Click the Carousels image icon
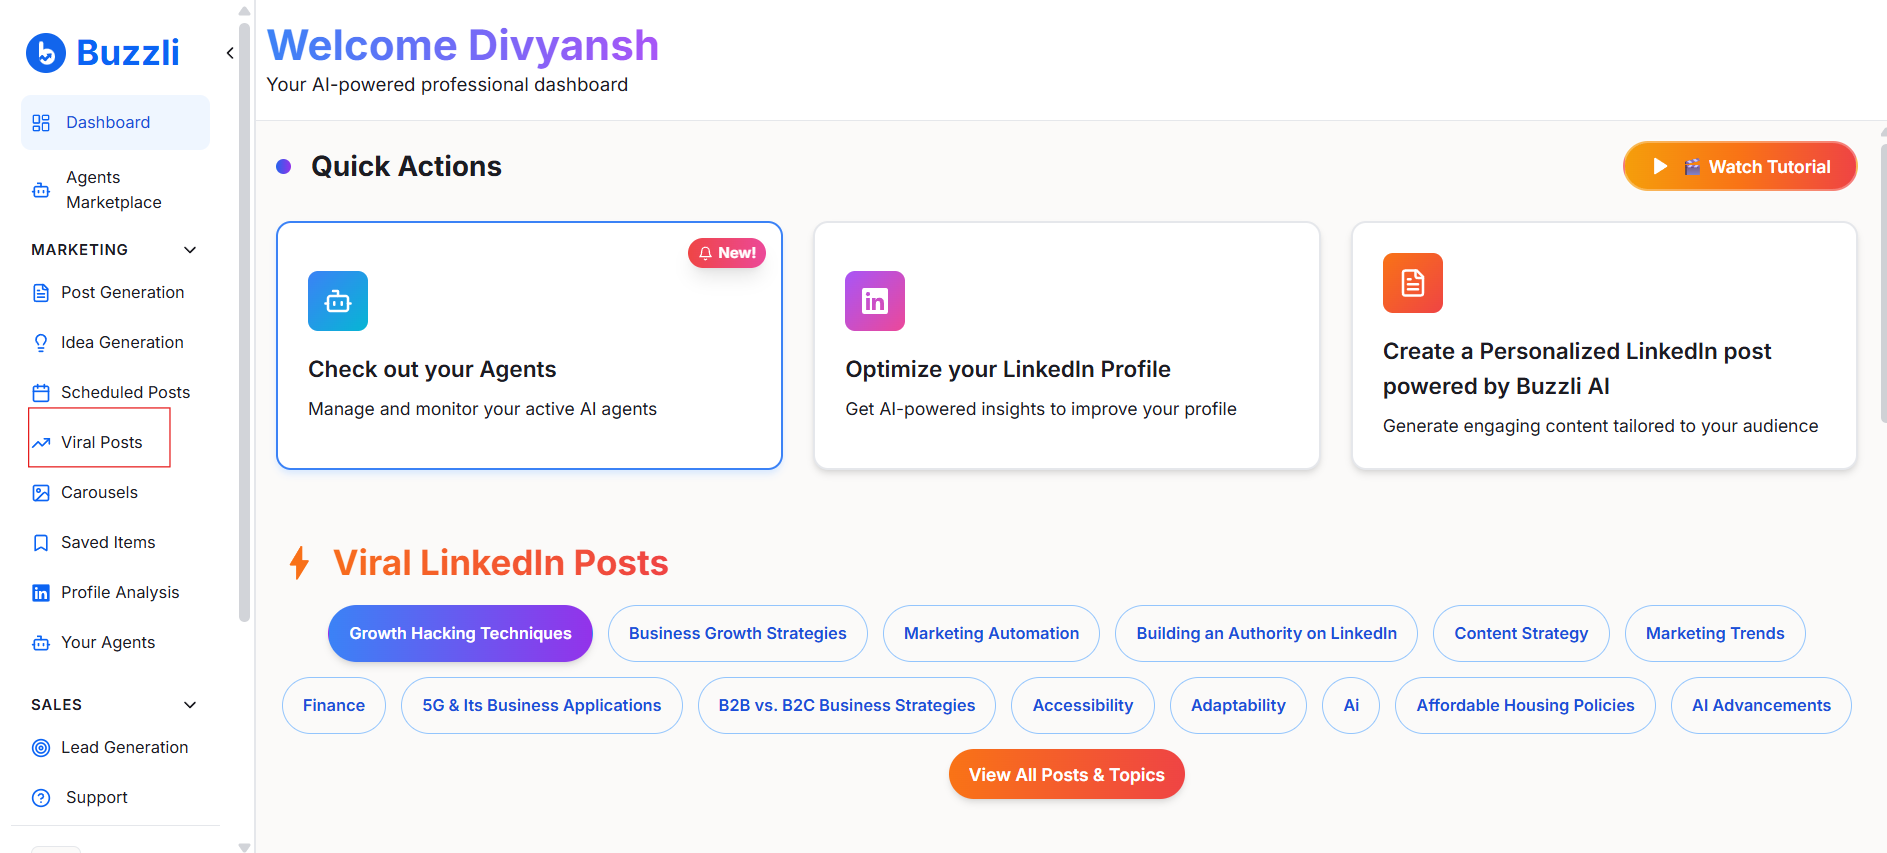This screenshot has height=853, width=1887. click(x=41, y=493)
